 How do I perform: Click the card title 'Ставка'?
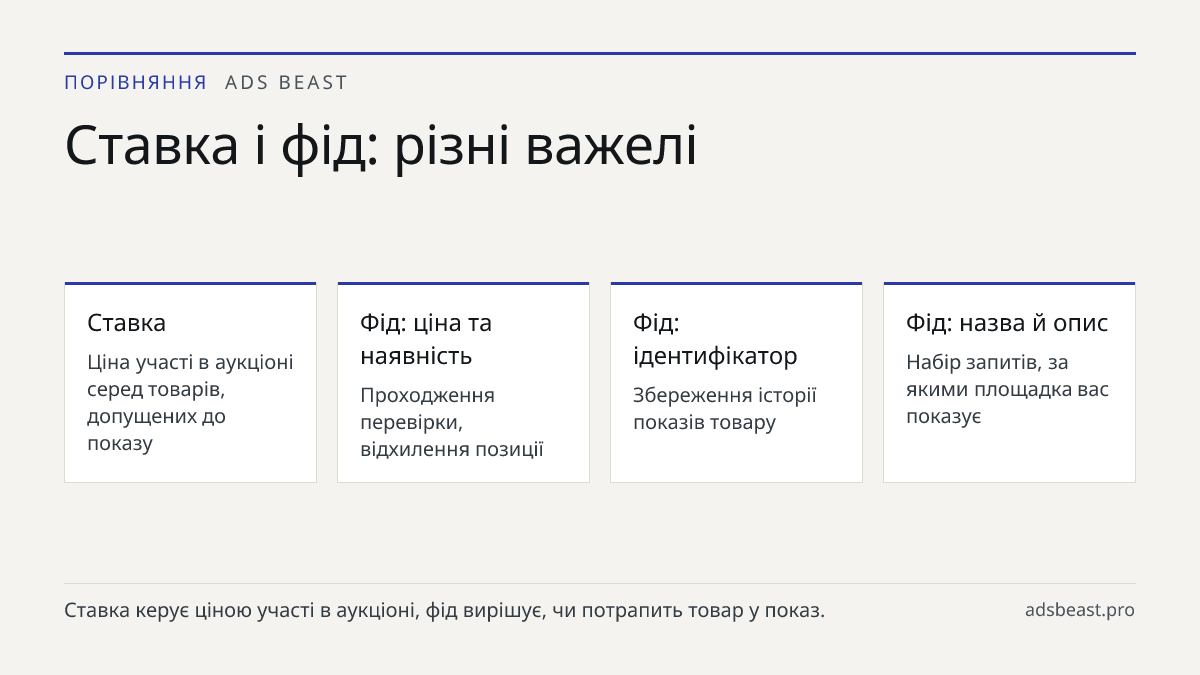(127, 323)
